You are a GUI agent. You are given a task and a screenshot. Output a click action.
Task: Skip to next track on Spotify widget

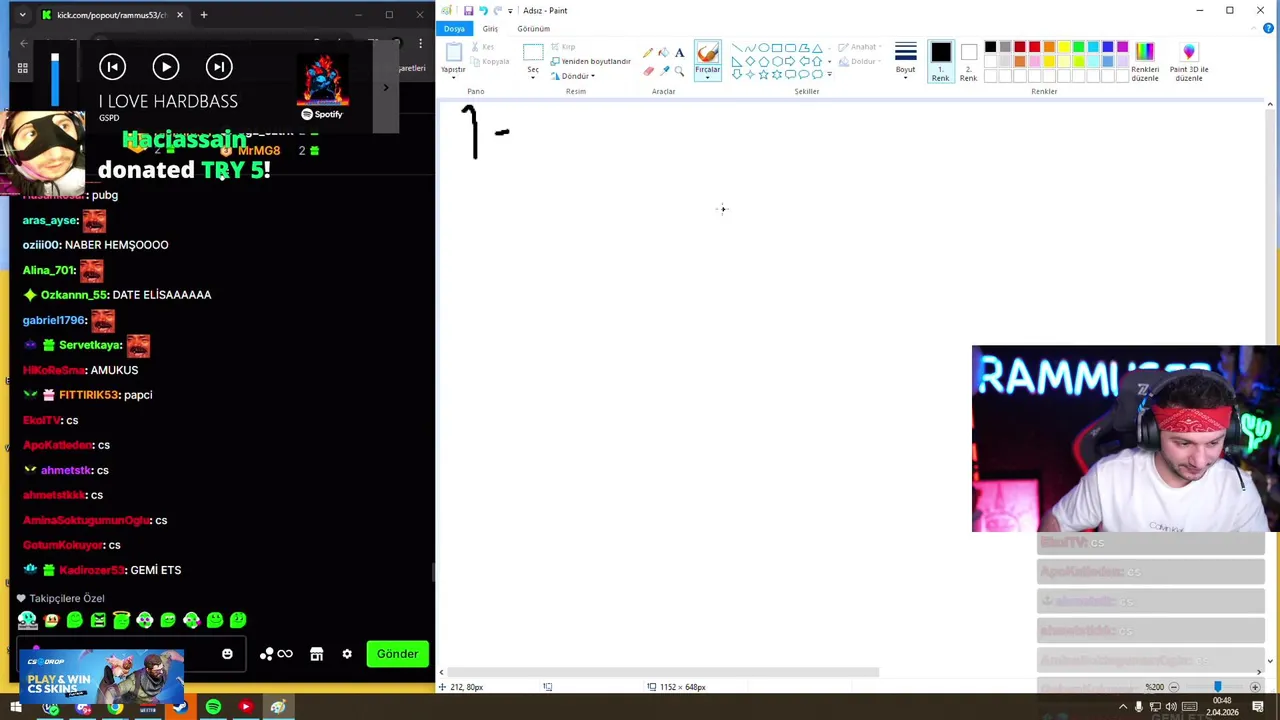coord(219,67)
